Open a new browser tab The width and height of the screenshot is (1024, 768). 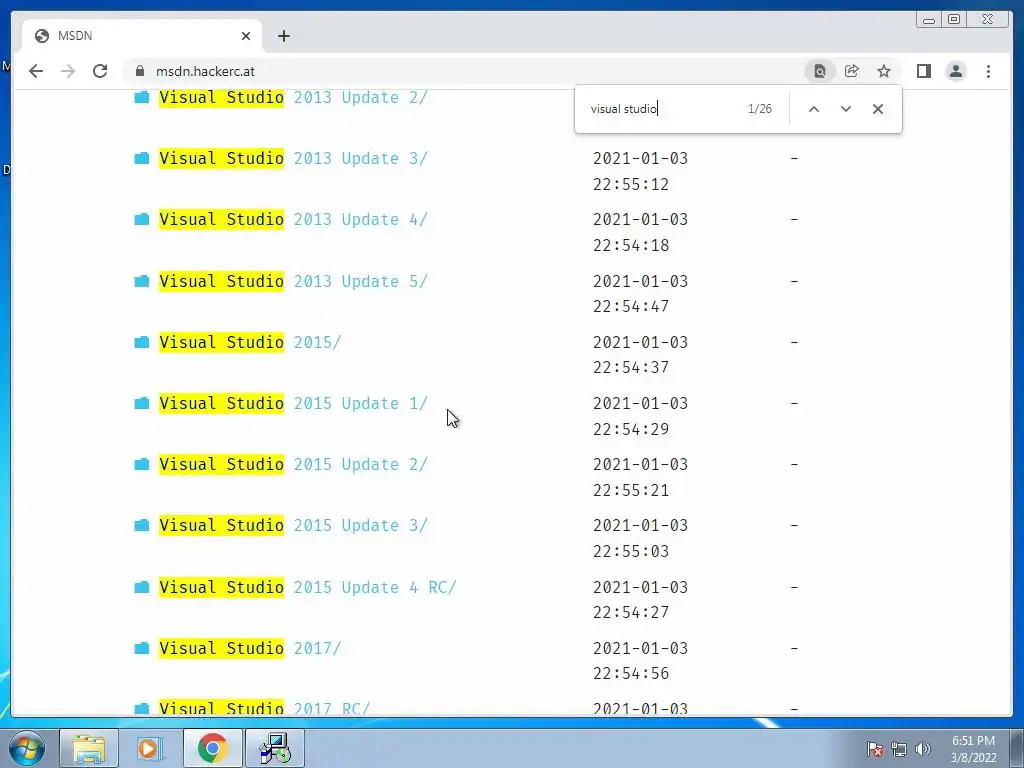283,36
